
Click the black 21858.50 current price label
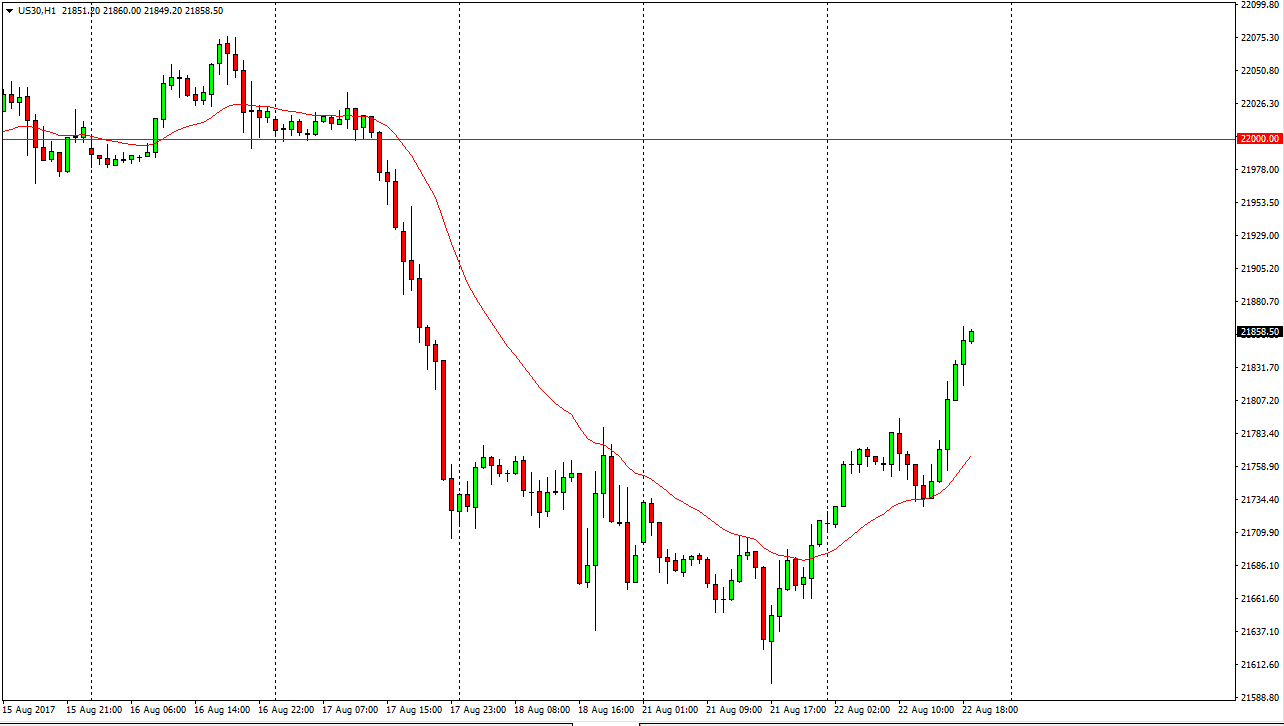[x=1259, y=332]
